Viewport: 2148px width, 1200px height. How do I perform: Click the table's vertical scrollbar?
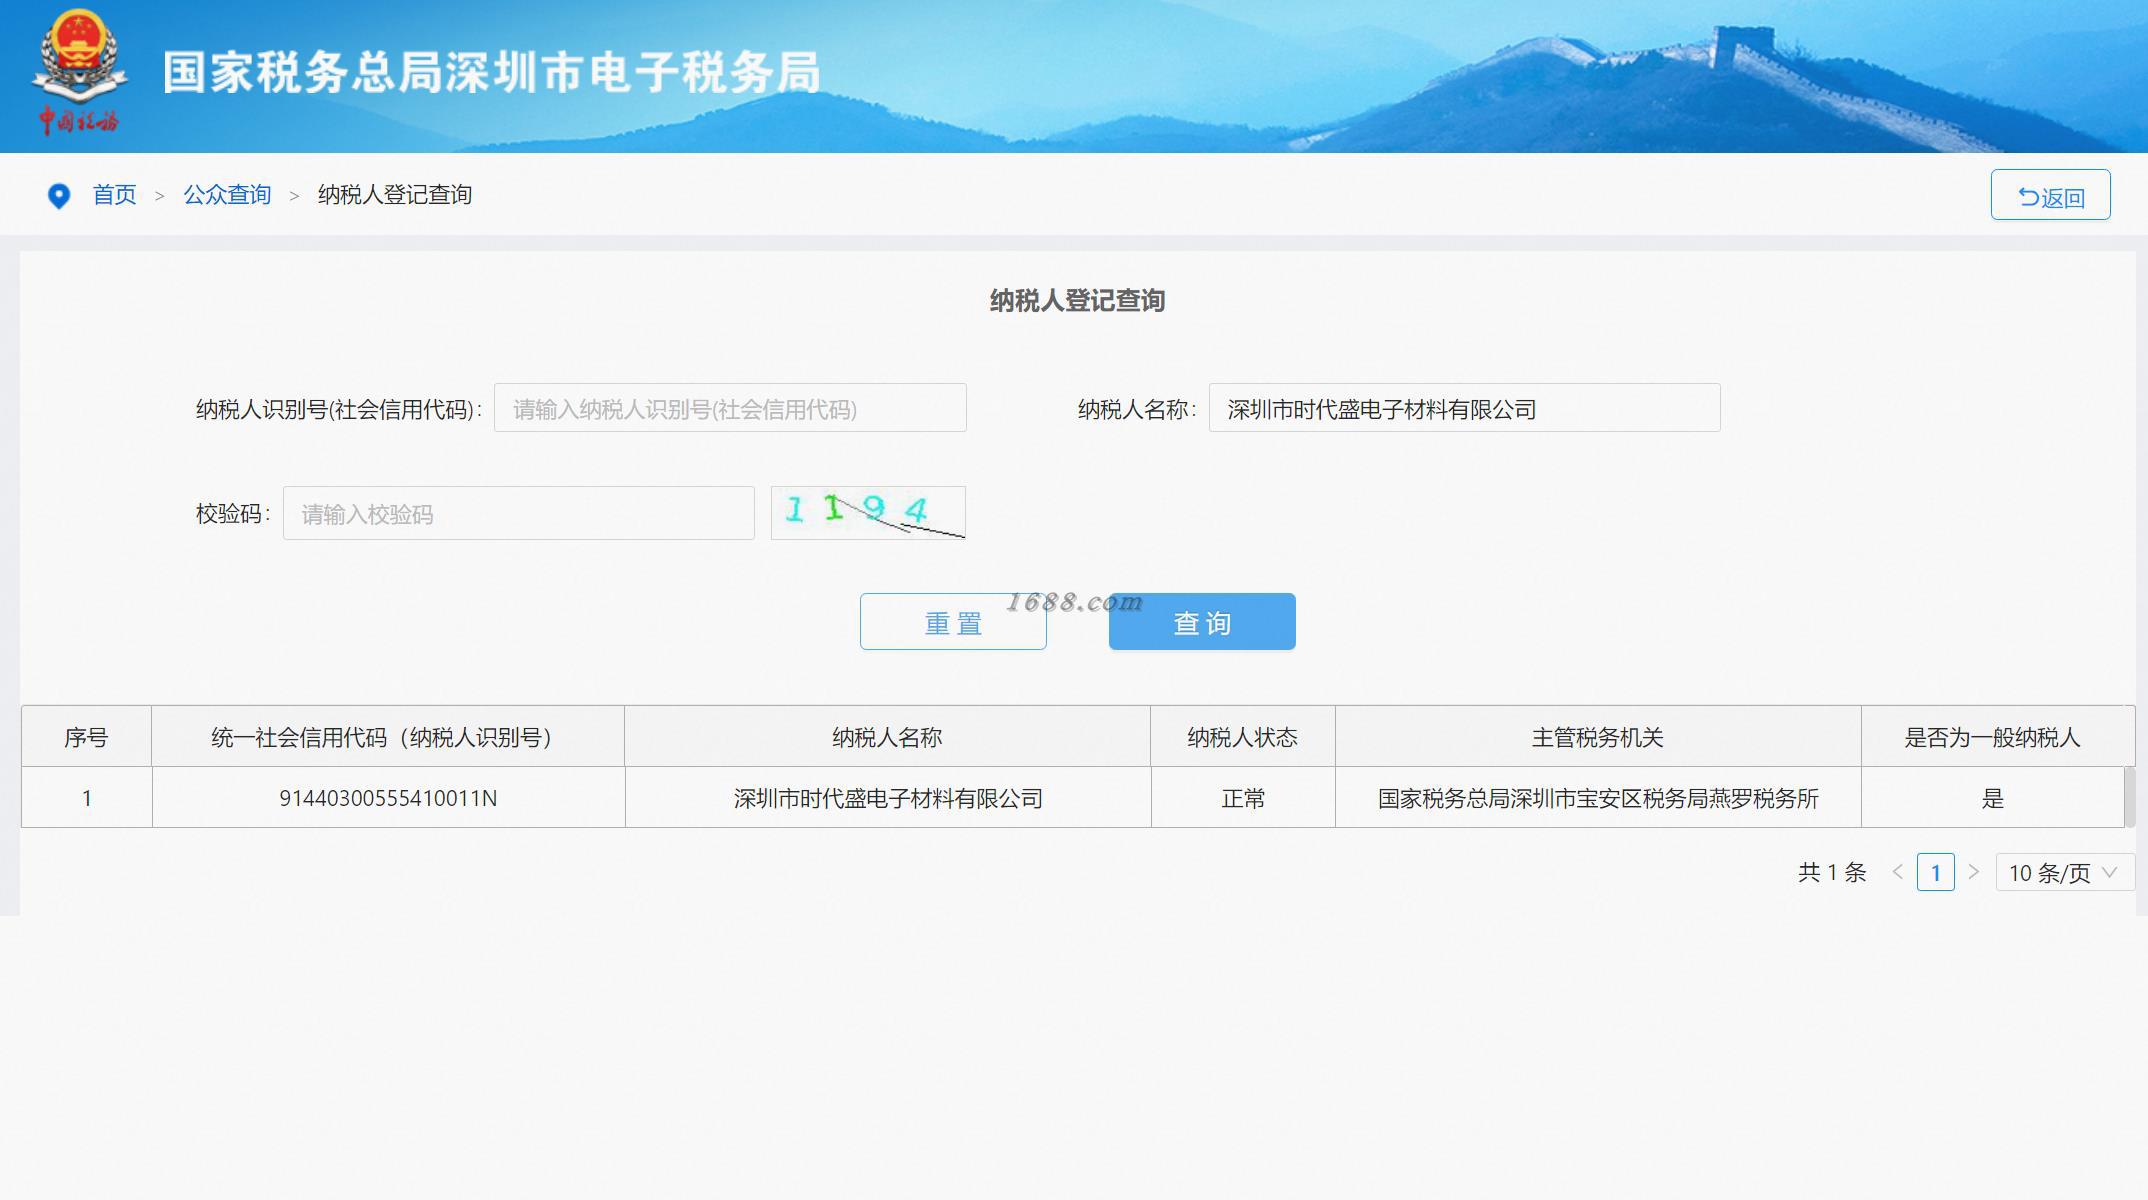(x=2130, y=797)
